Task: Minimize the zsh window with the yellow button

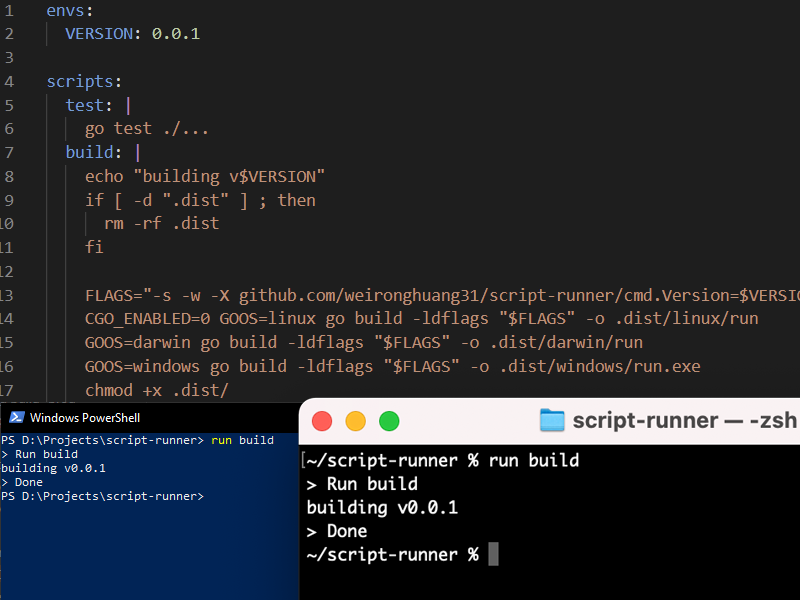Action: [356, 421]
